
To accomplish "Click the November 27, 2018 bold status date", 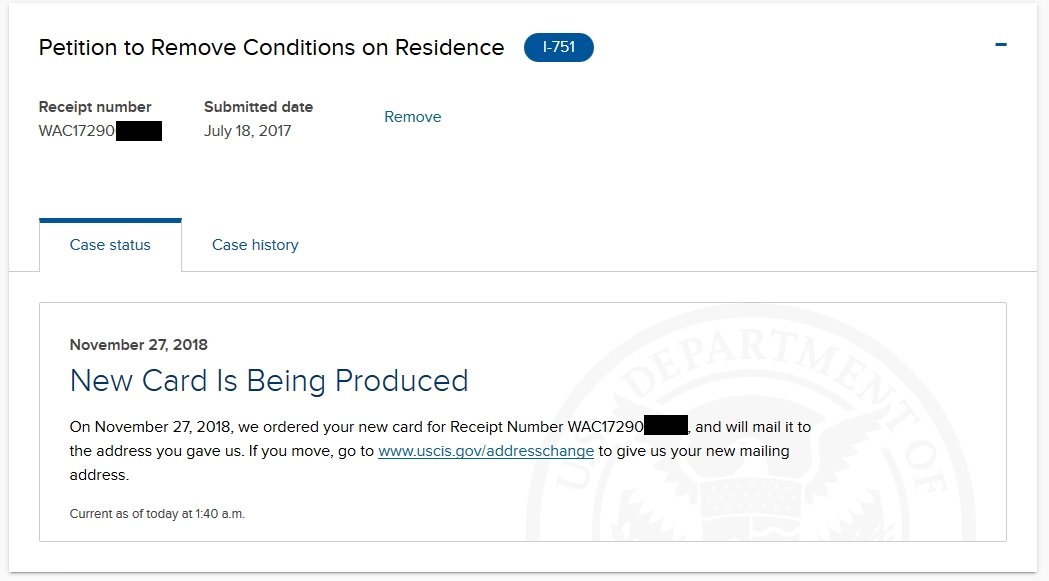I will (x=138, y=345).
